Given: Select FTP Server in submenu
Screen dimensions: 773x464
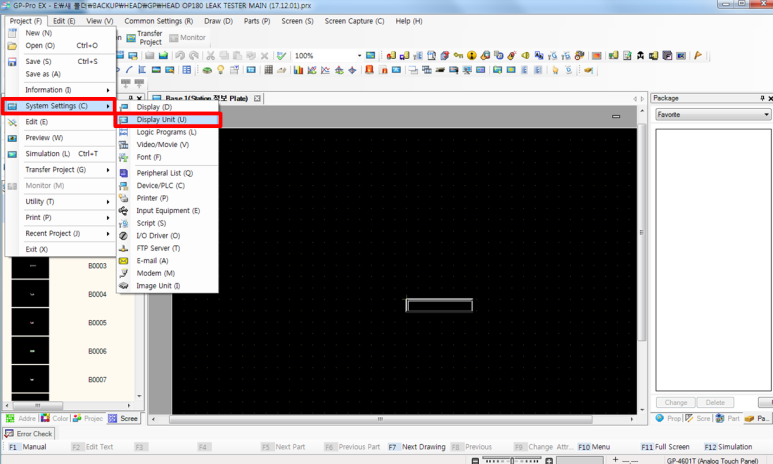Looking at the screenshot, I should (168, 248).
